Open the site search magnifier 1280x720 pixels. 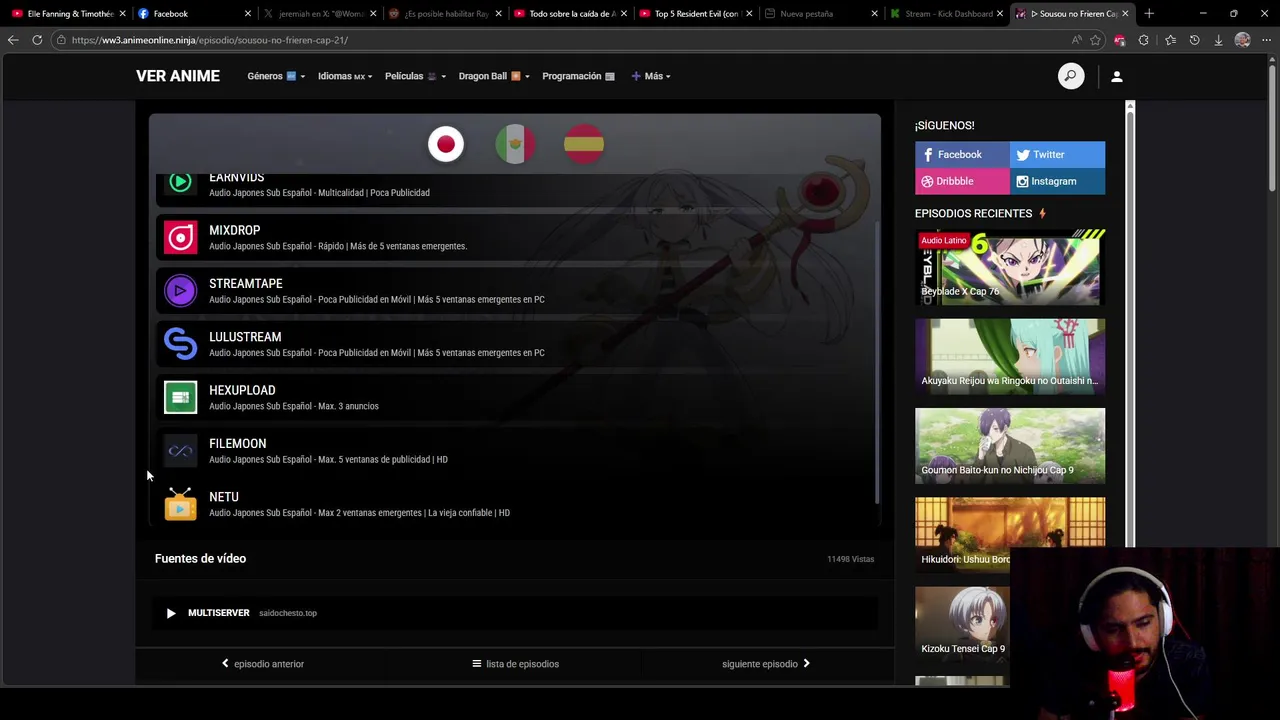[x=1071, y=76]
